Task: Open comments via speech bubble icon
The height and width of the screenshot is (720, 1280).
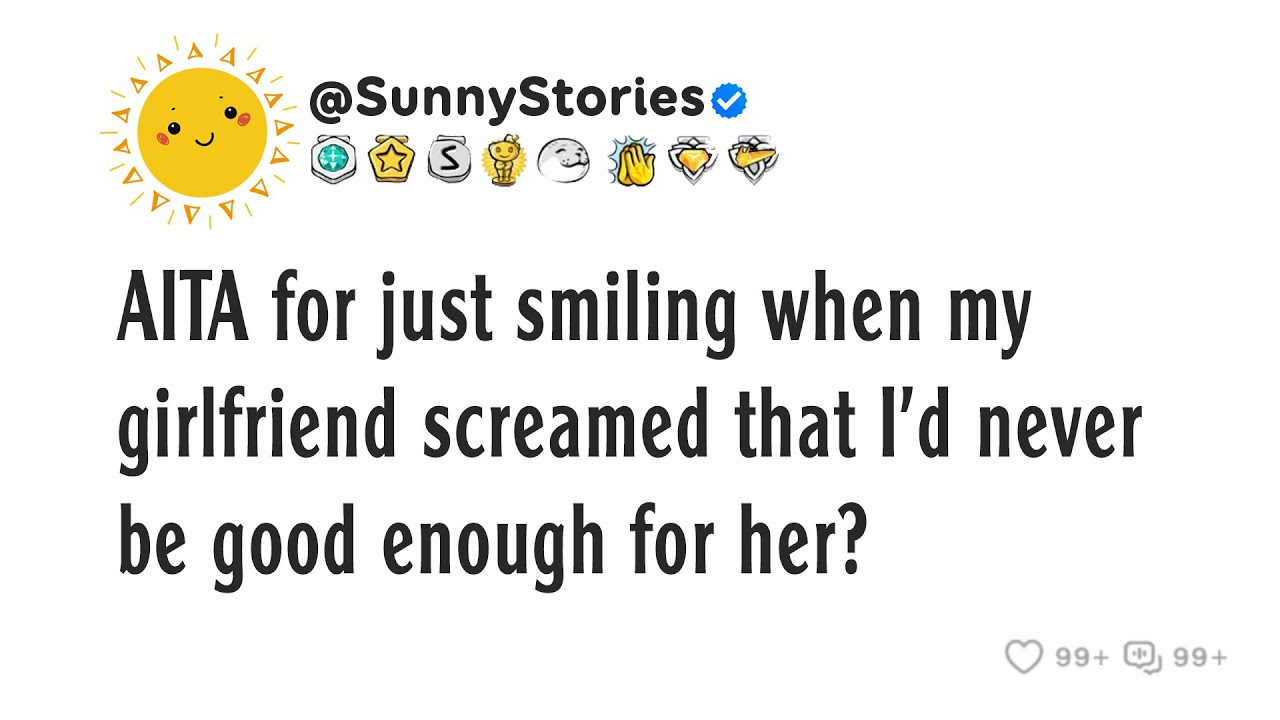Action: (1143, 657)
